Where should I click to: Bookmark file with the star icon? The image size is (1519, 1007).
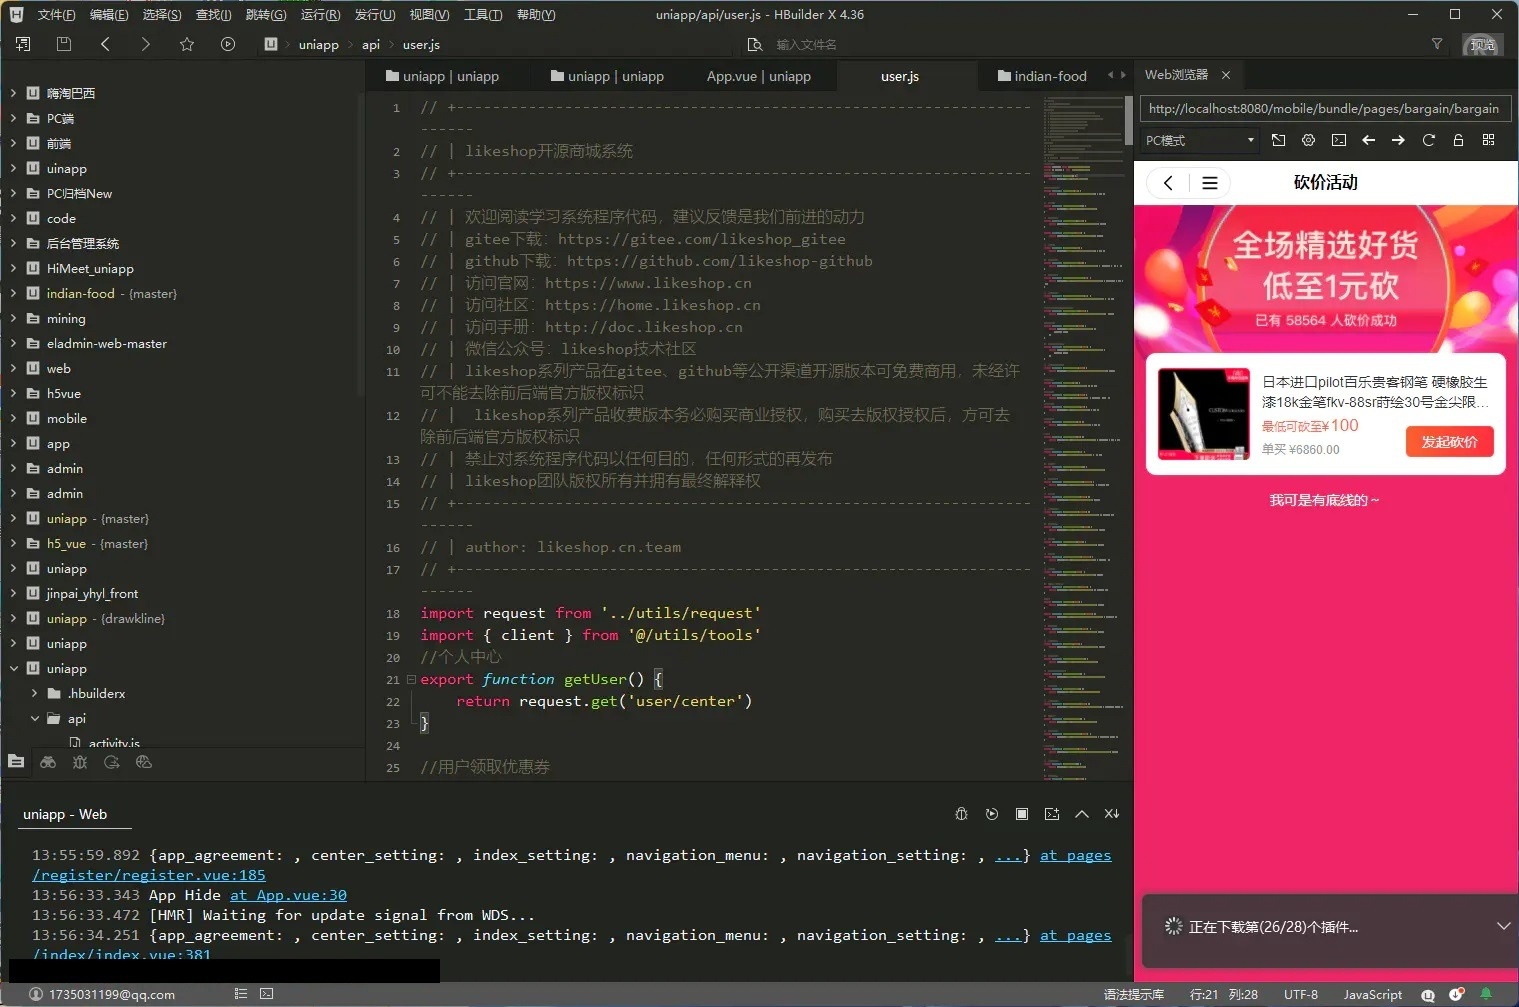pos(187,44)
